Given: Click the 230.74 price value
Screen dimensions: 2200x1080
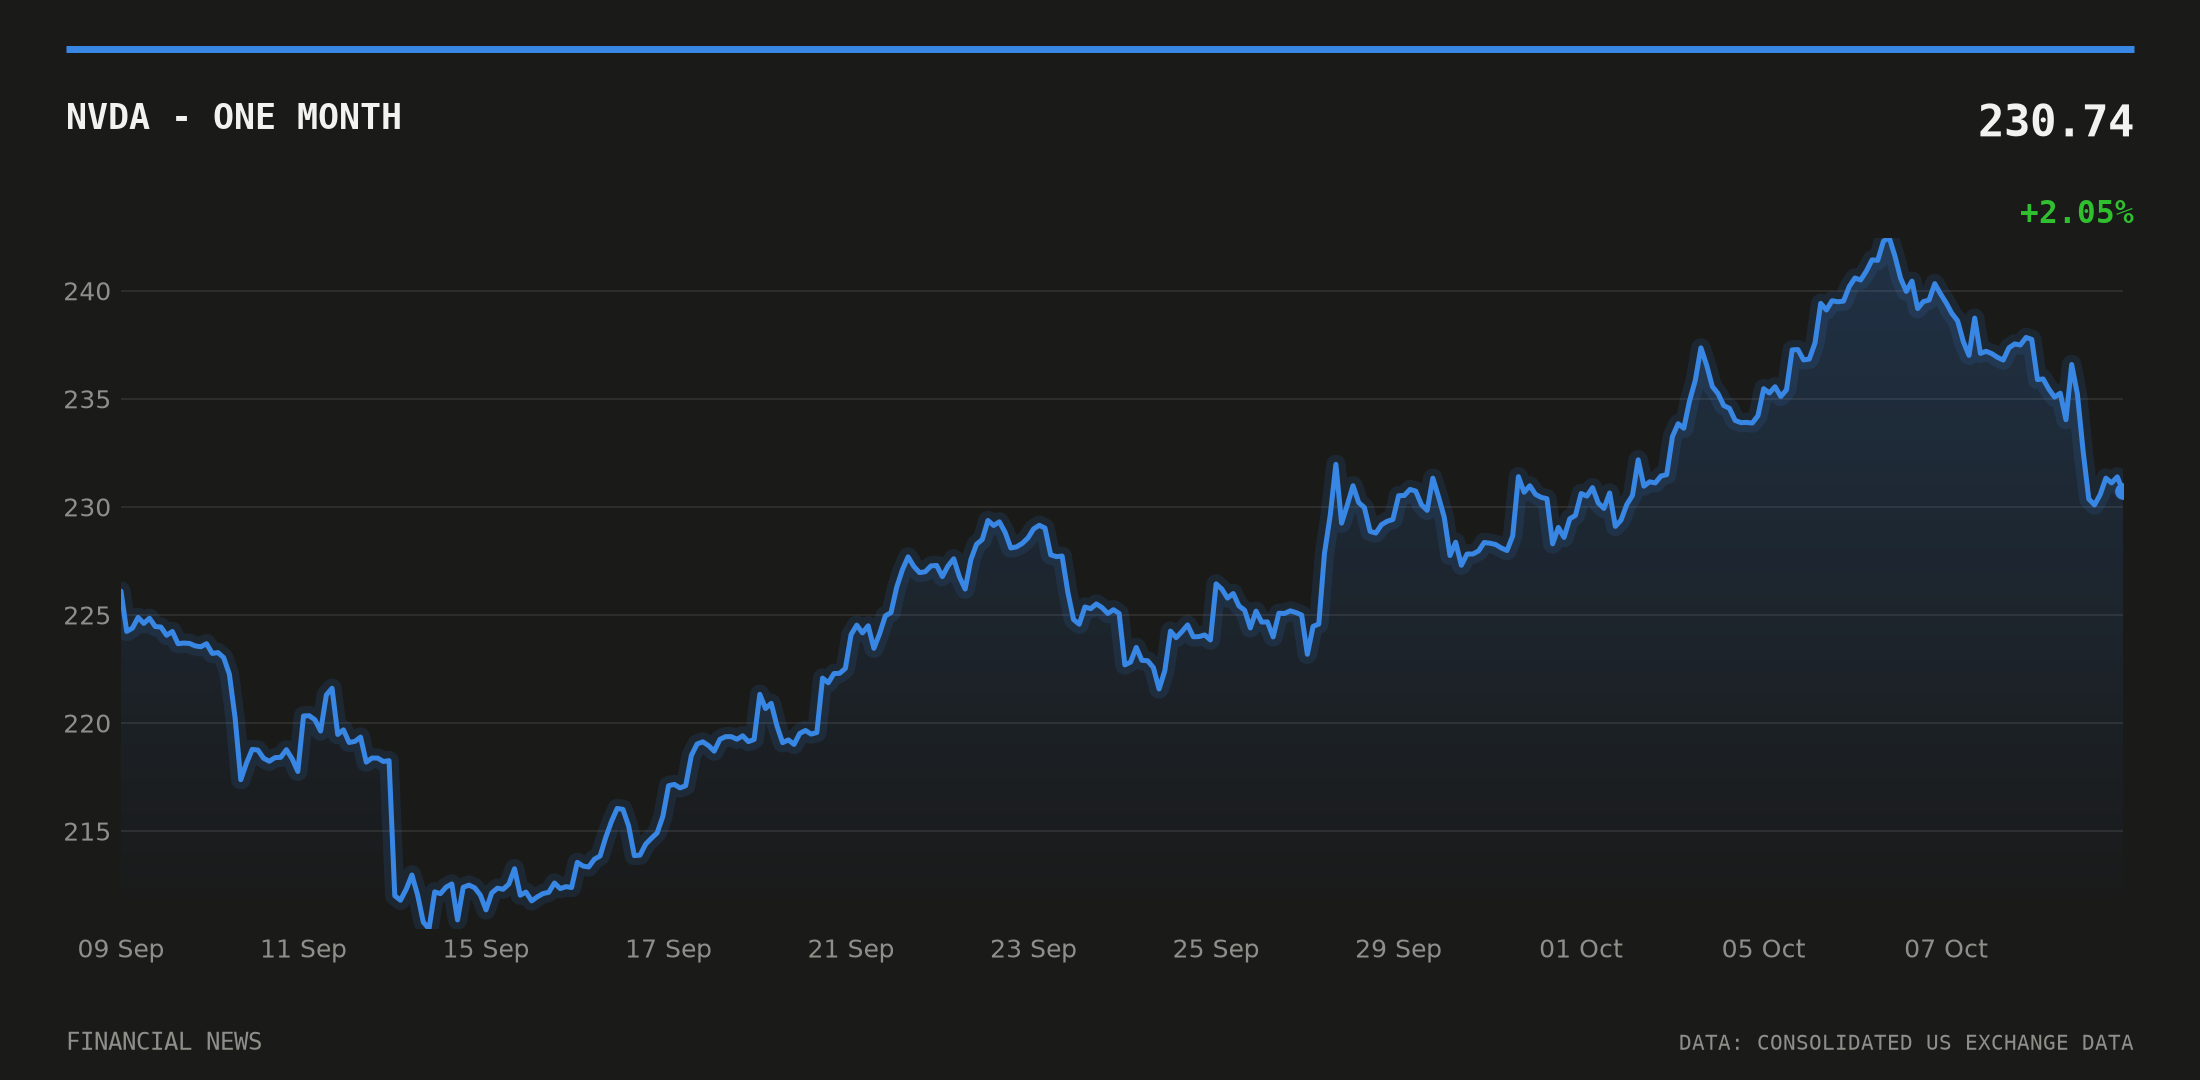Looking at the screenshot, I should [x=2055, y=122].
